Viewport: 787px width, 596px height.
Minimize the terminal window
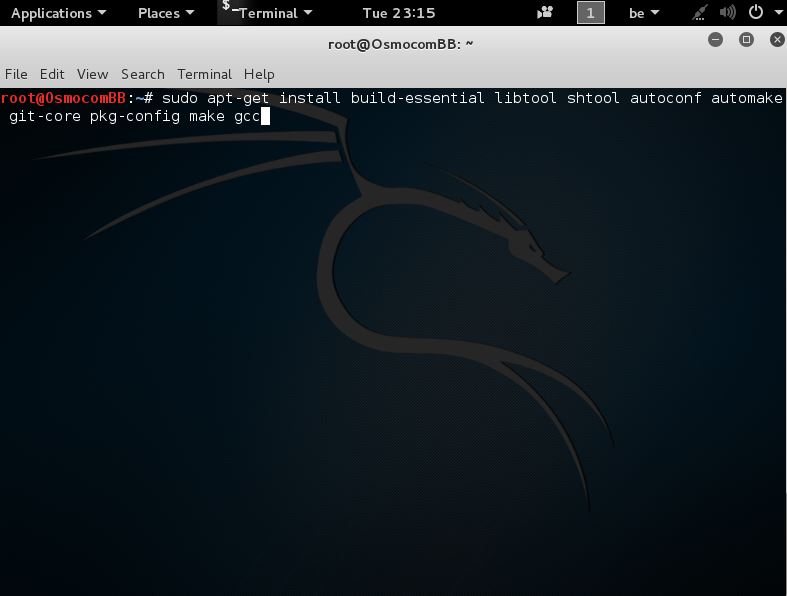click(715, 39)
